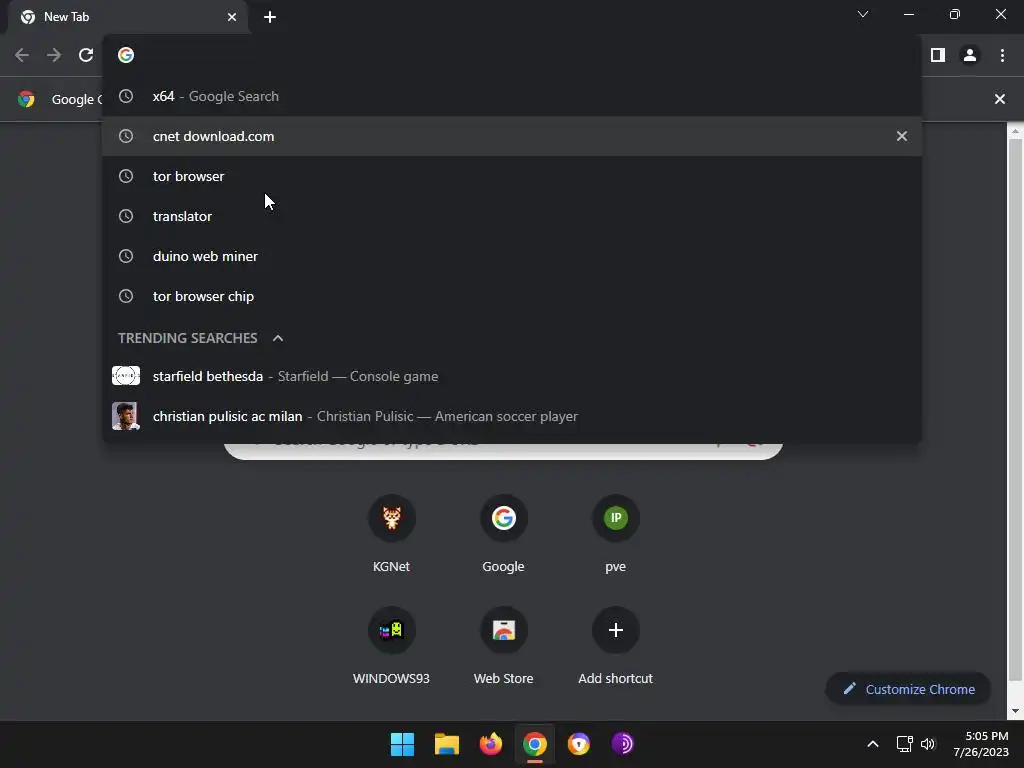Screen dimensions: 1024x768
Task: Click the network tray icon
Action: [x=904, y=744]
